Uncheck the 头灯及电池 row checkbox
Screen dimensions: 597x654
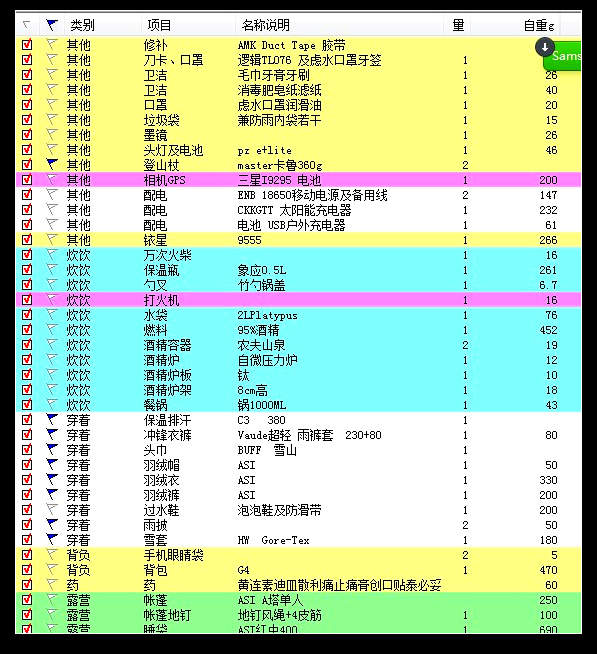tap(27, 150)
